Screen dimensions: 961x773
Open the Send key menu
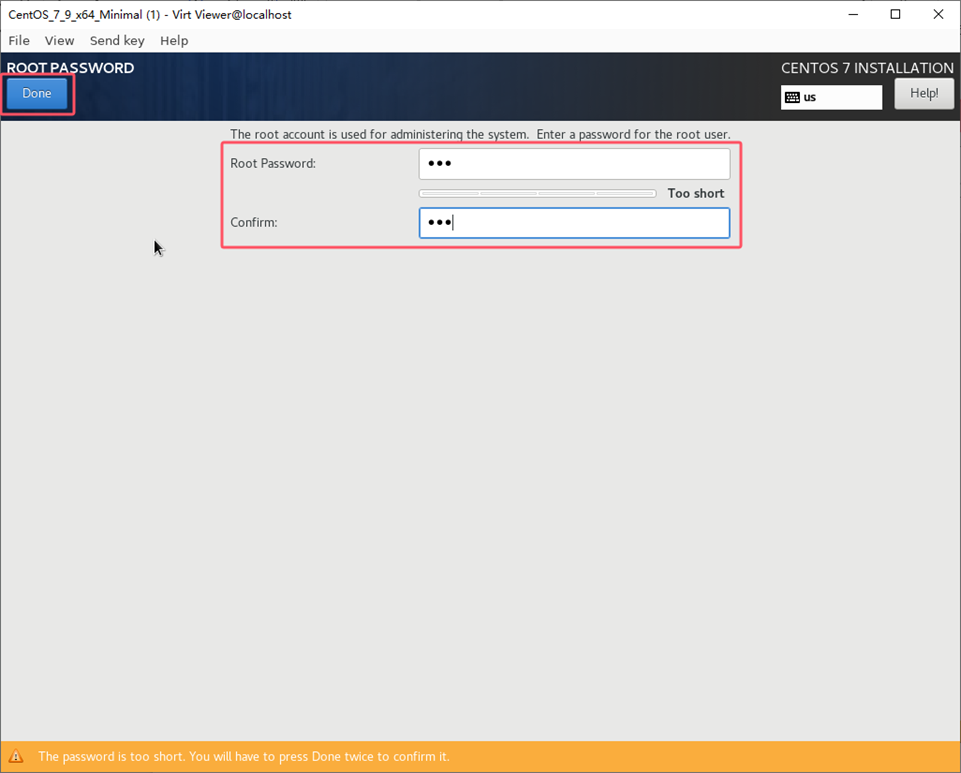pyautogui.click(x=117, y=40)
